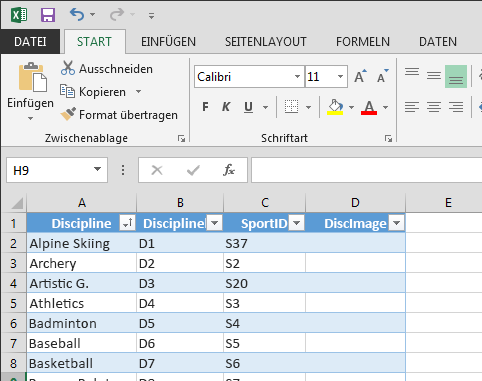Open the SEITENLAYOUT ribbon tab
This screenshot has height=381, width=482.
pyautogui.click(x=265, y=42)
